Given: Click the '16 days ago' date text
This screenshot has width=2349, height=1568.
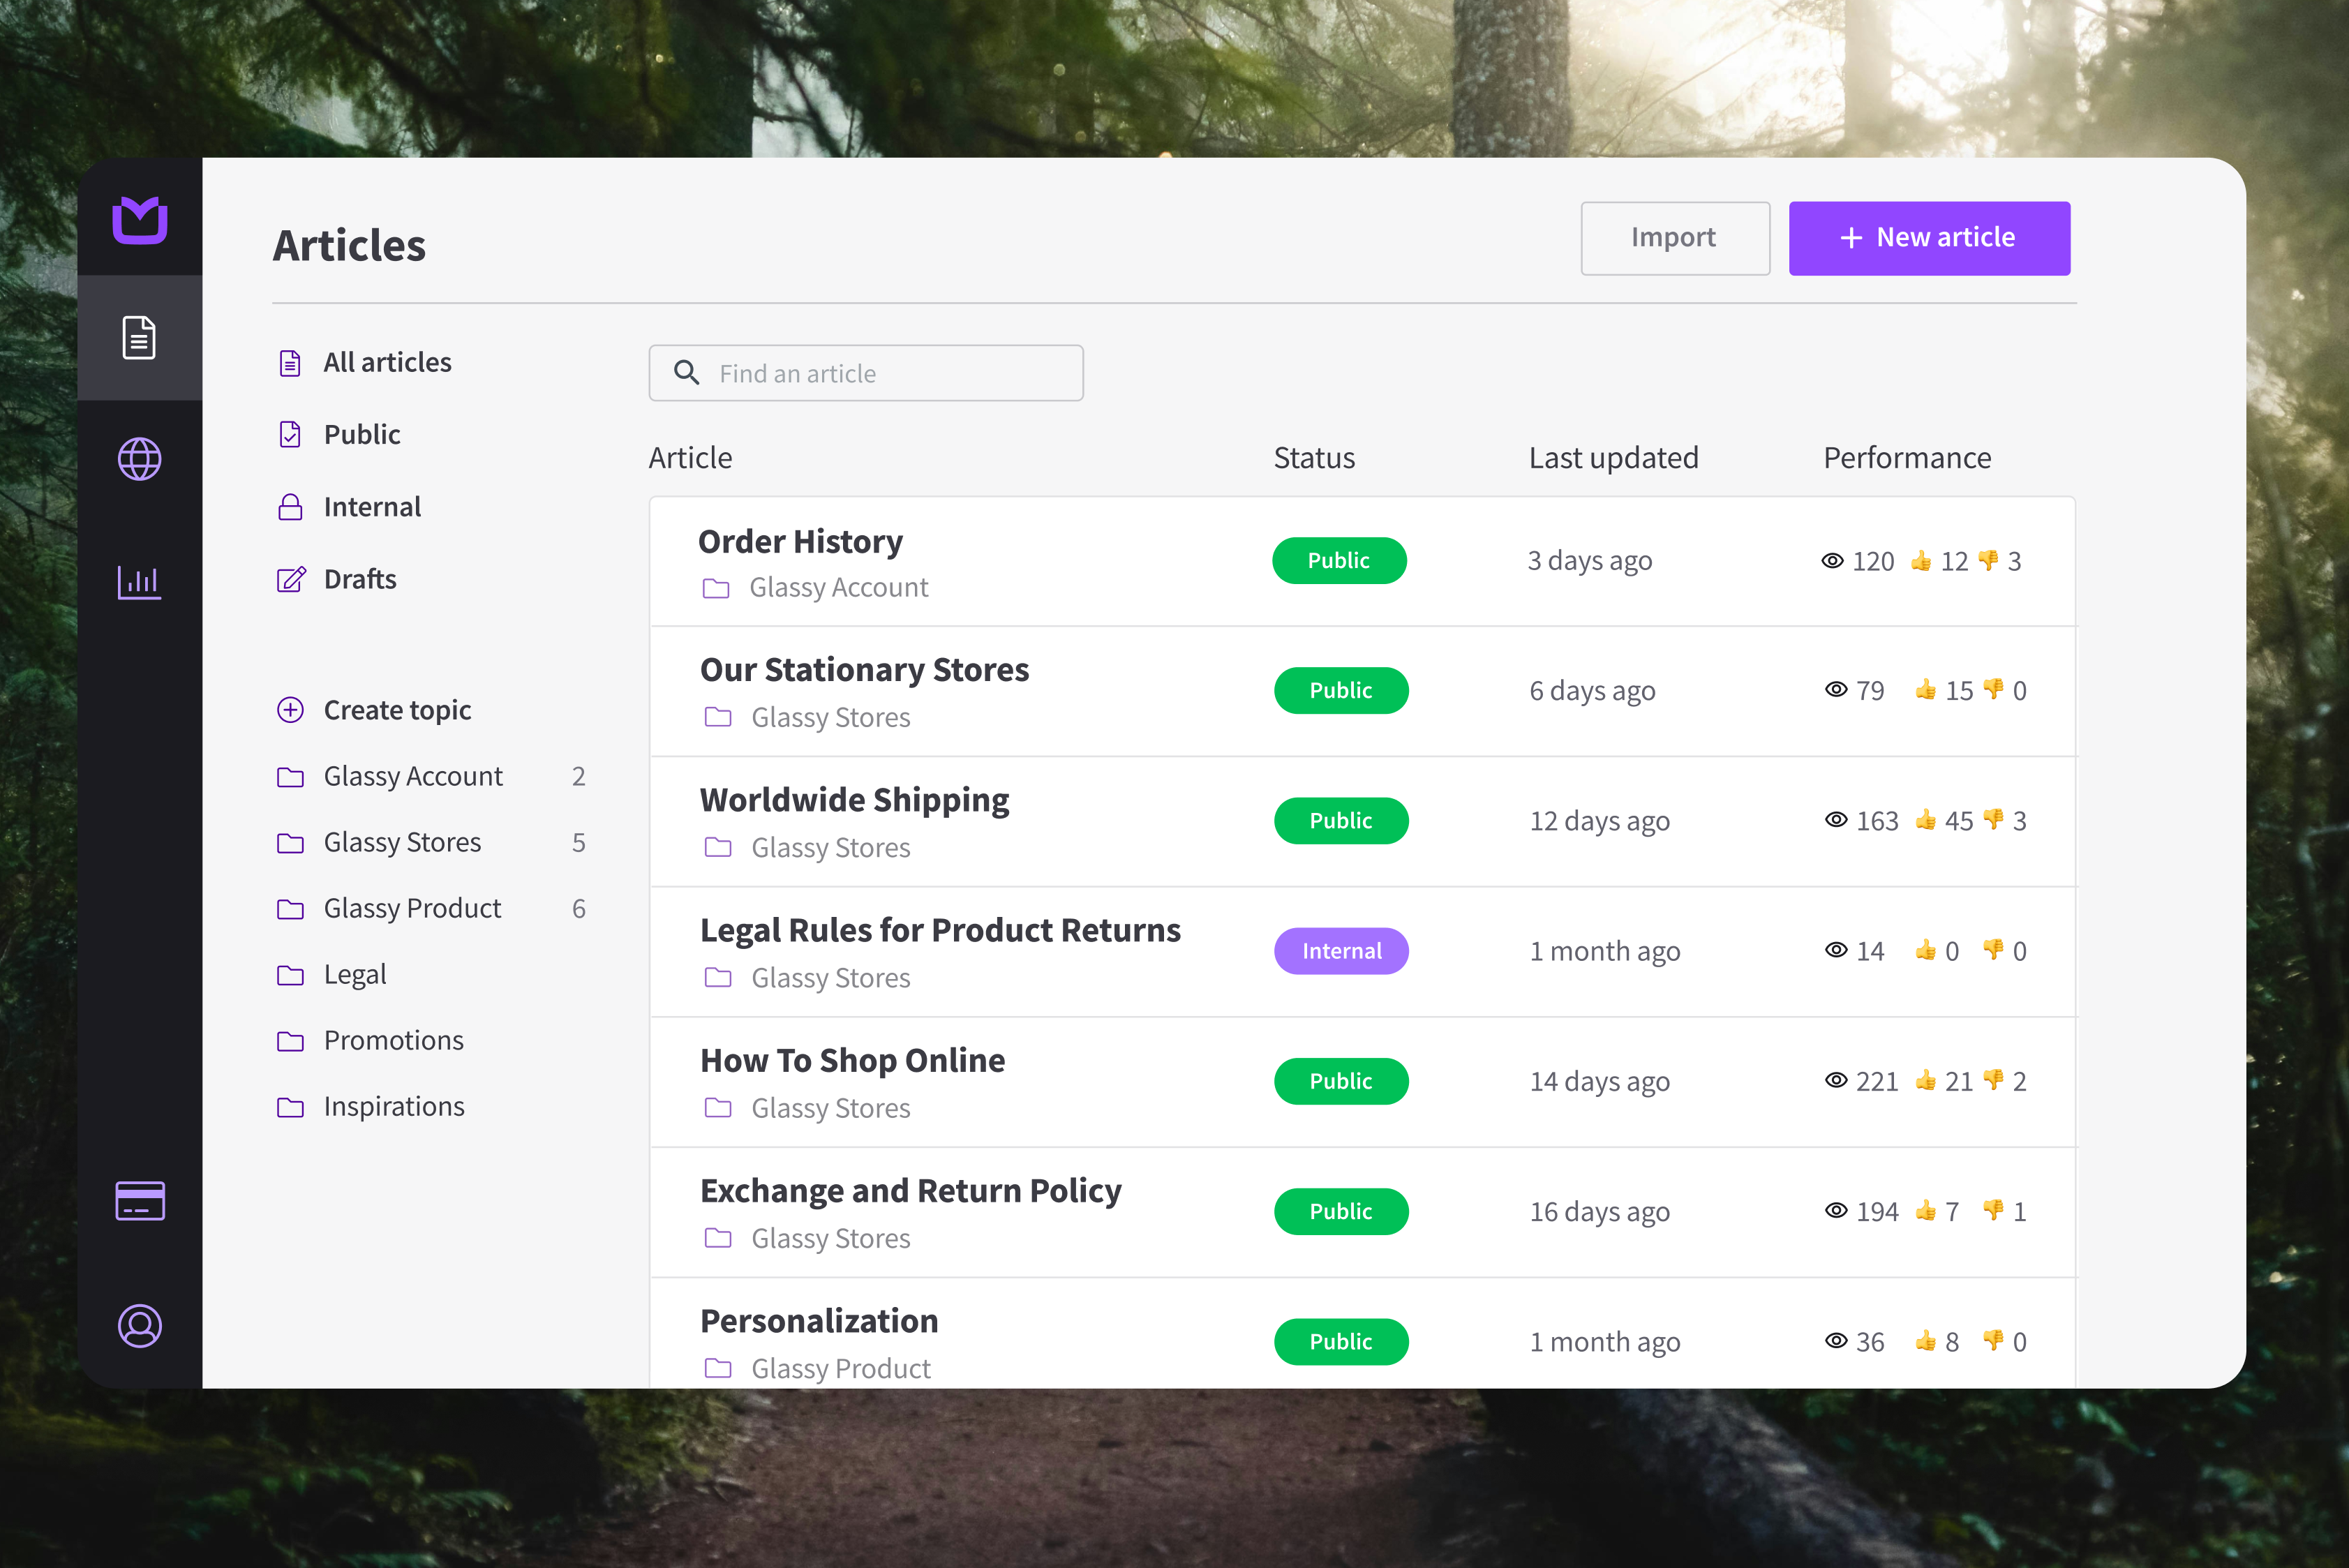Looking at the screenshot, I should tap(1599, 1212).
